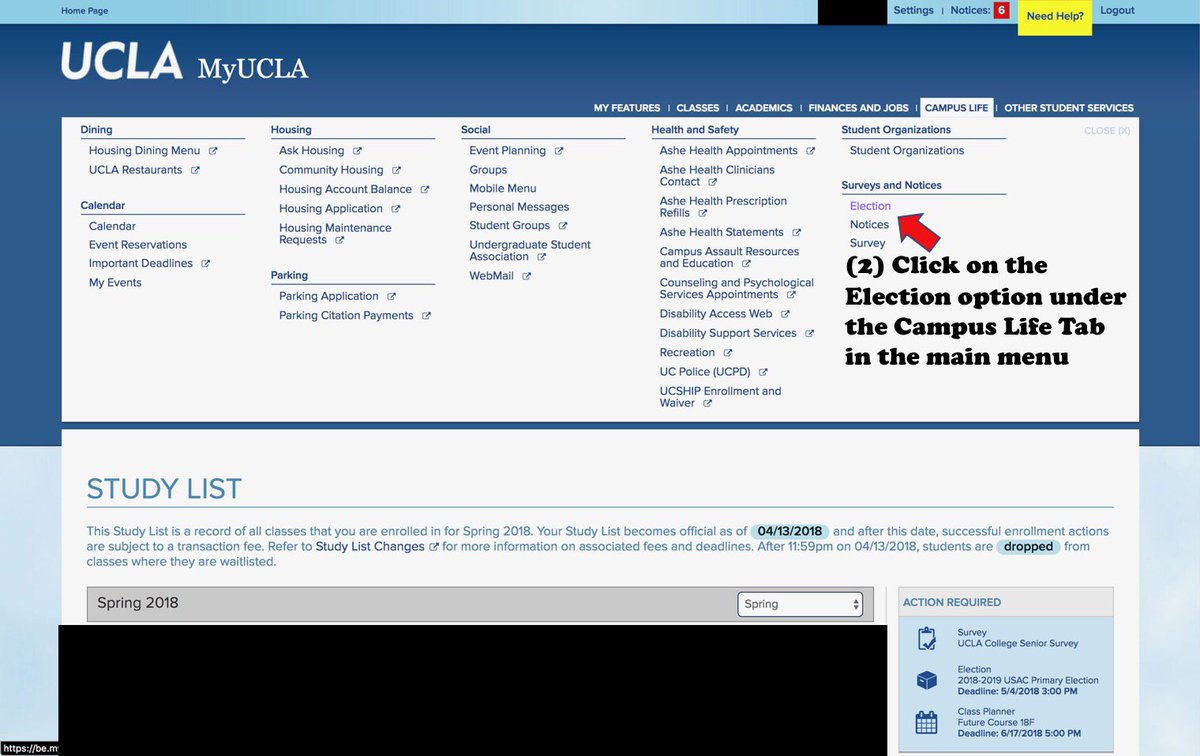The height and width of the screenshot is (756, 1200).
Task: Close the Campus Life menu panel
Action: 1107,131
